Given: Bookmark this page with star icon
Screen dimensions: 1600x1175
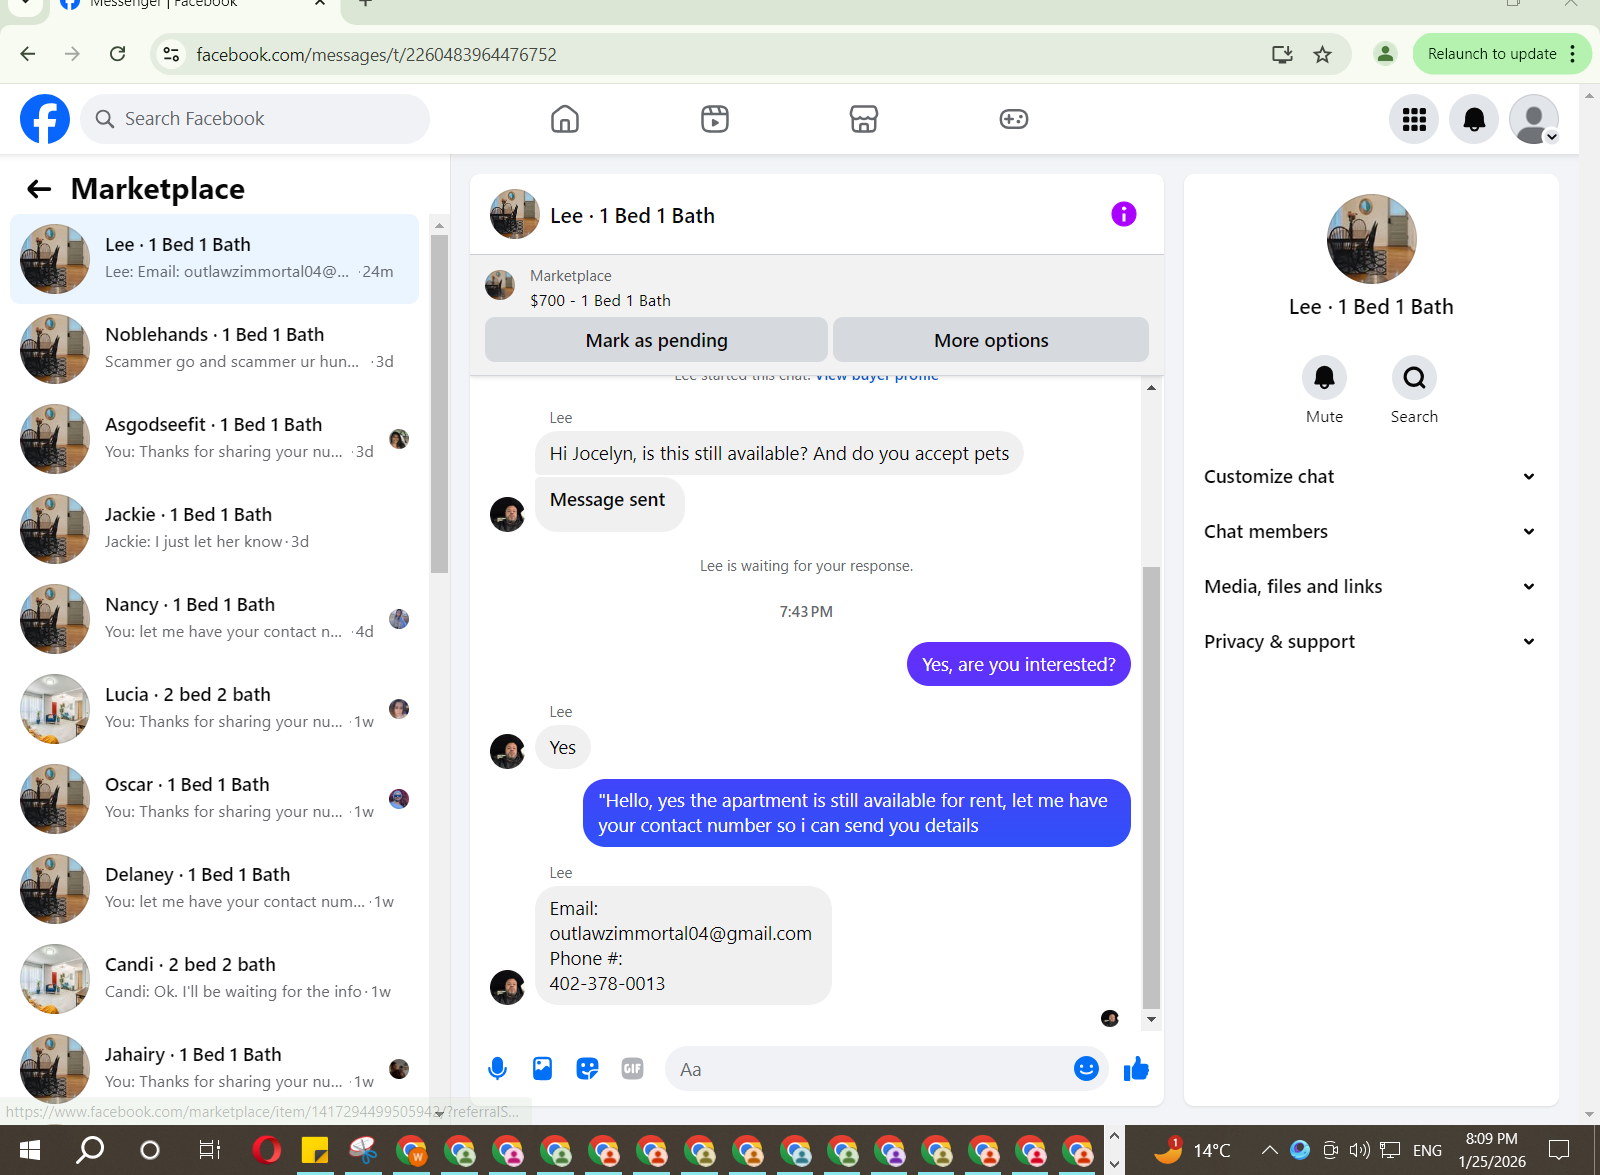Looking at the screenshot, I should (x=1322, y=54).
